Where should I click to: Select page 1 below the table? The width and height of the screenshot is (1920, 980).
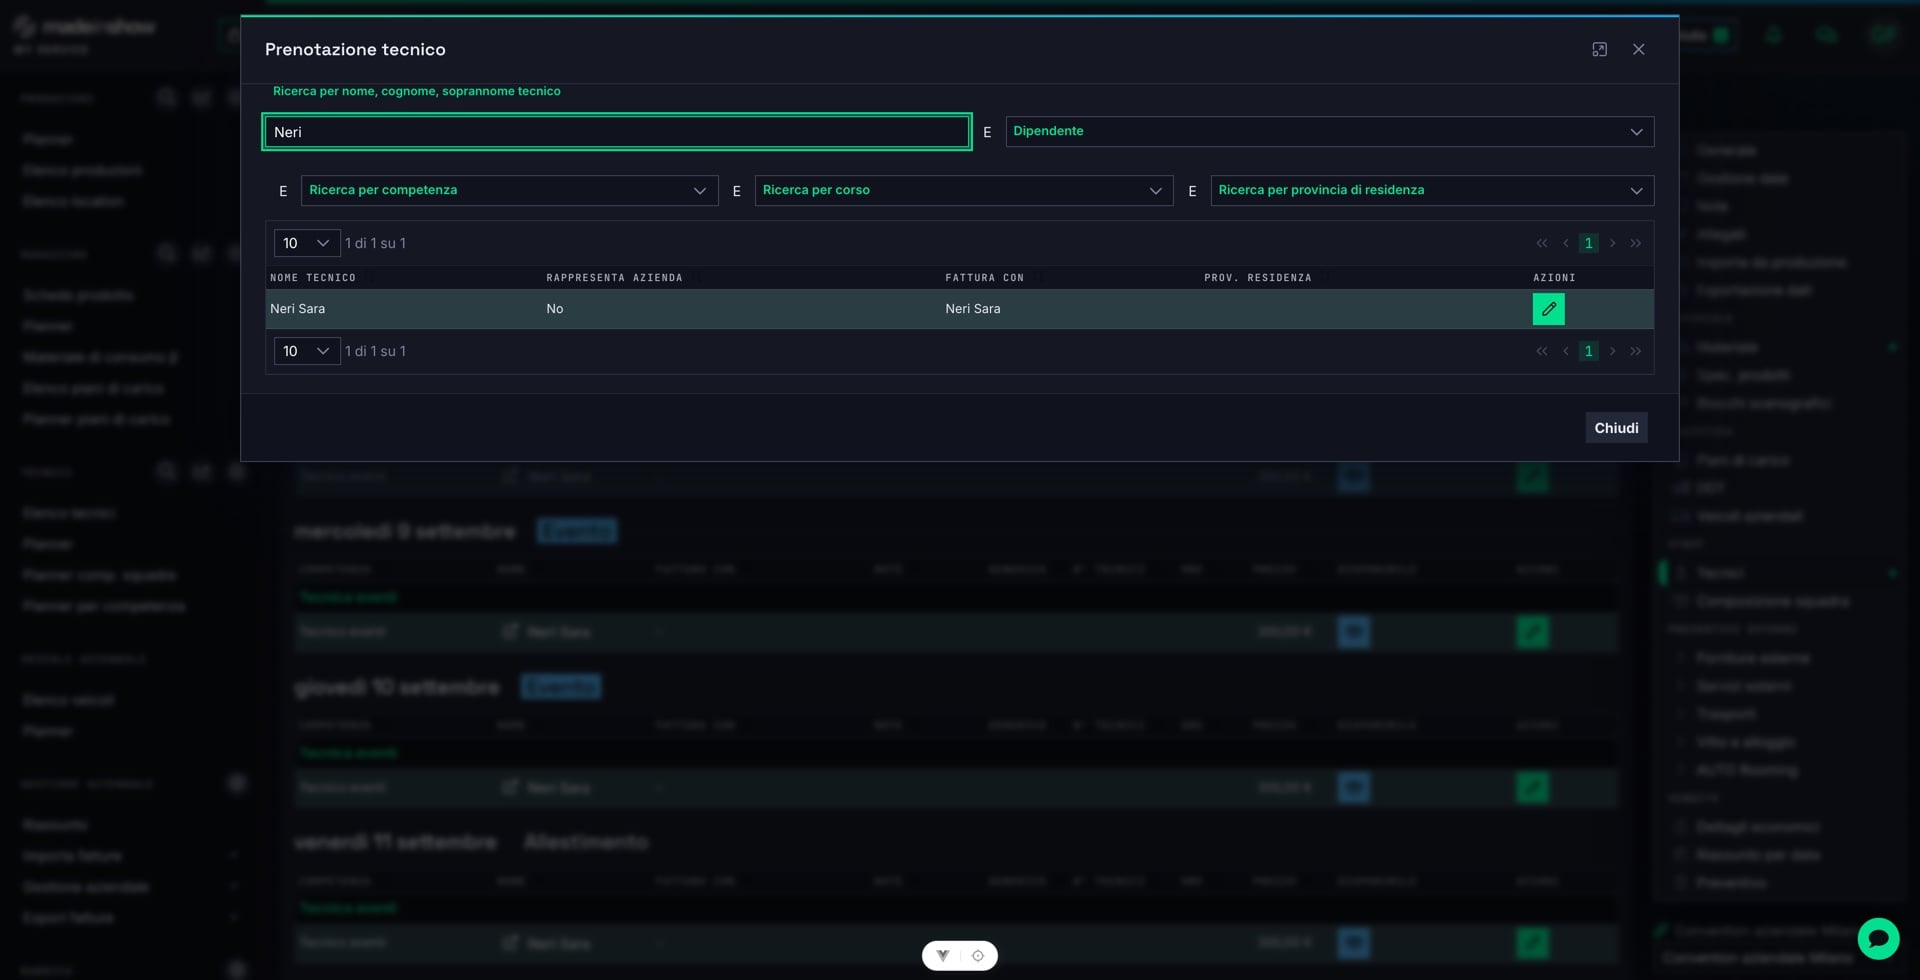click(x=1588, y=351)
